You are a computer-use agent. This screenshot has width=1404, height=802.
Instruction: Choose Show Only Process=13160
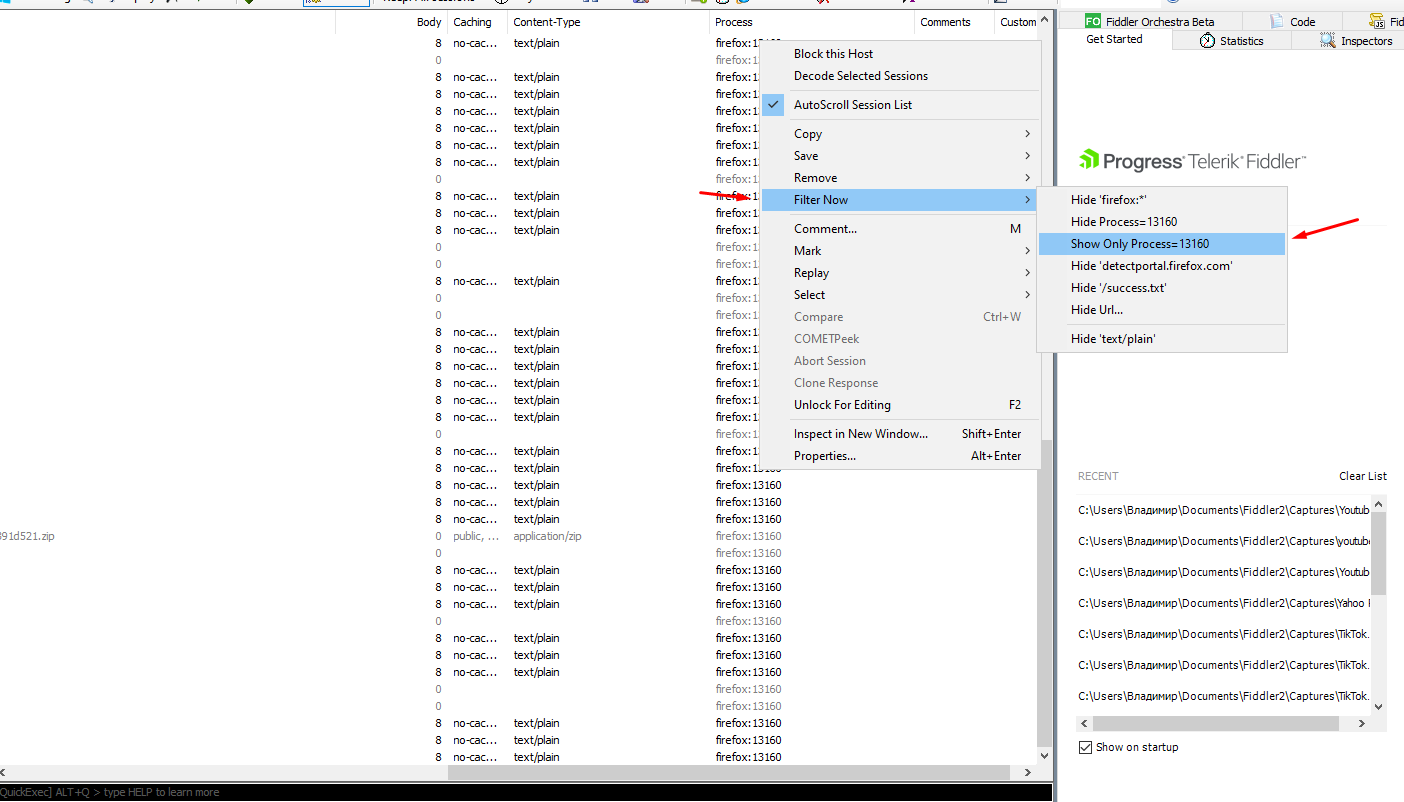(x=1140, y=244)
